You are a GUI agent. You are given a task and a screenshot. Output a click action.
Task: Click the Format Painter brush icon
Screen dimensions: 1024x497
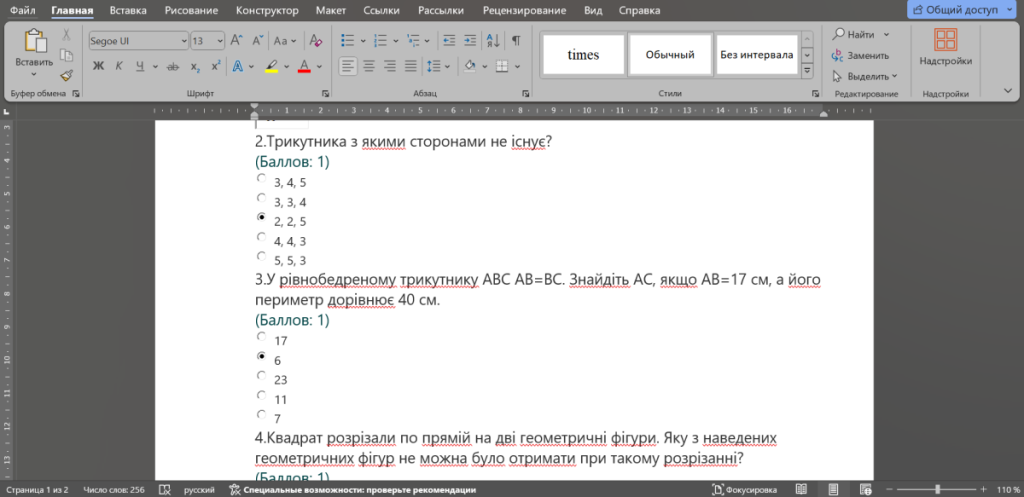point(65,75)
